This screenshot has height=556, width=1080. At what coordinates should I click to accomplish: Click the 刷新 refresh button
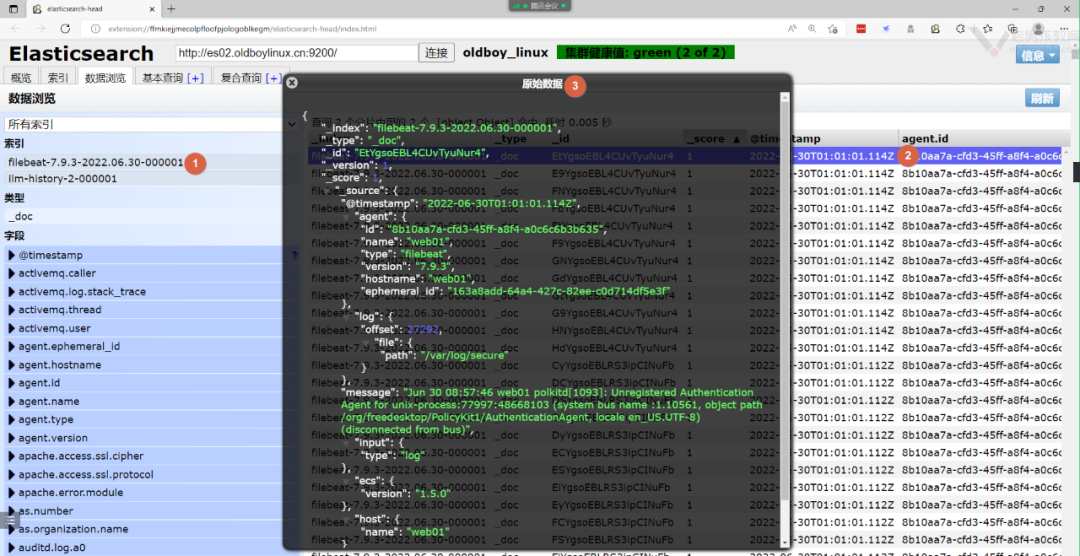pos(1042,98)
